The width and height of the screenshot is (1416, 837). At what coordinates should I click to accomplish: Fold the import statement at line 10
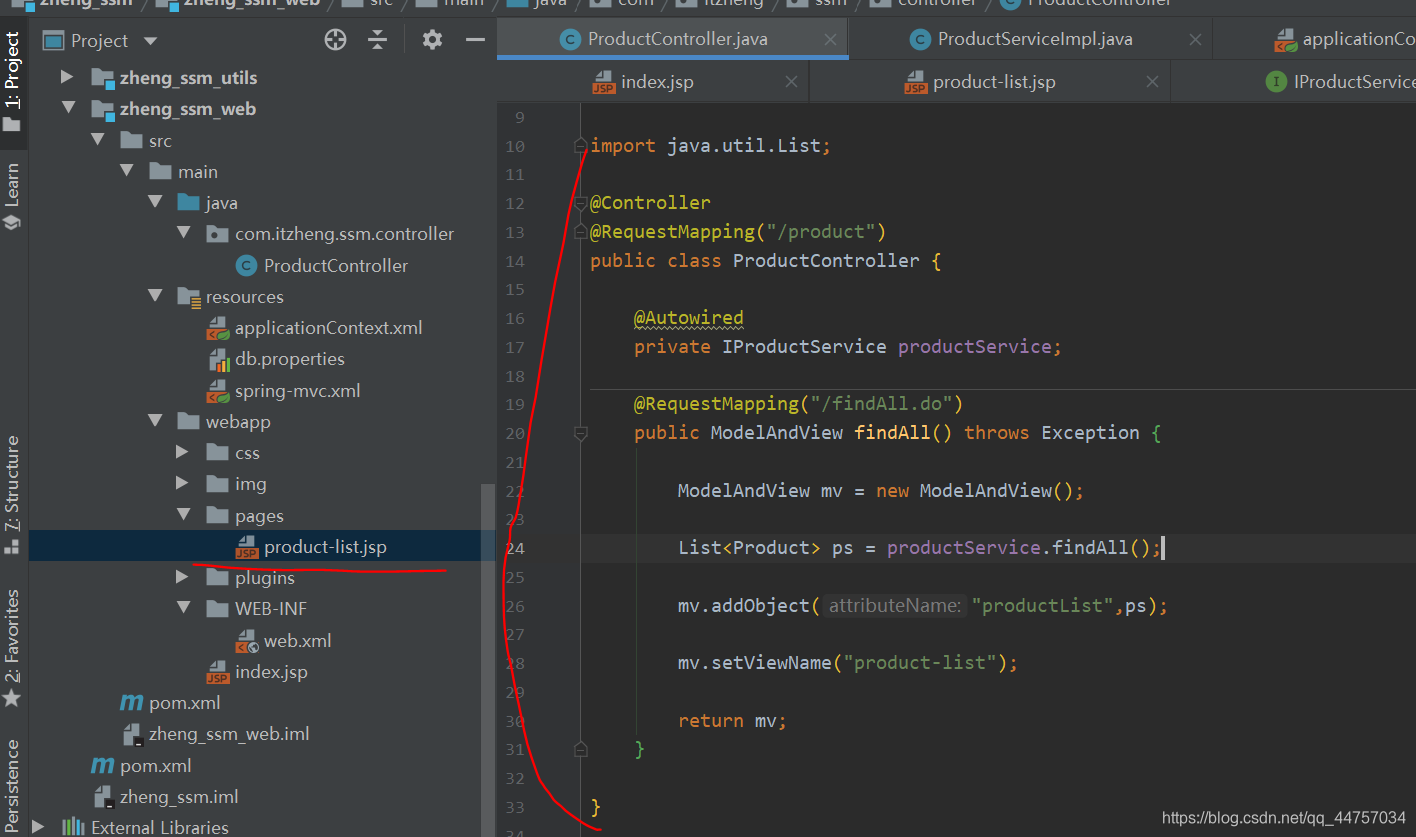tap(581, 146)
